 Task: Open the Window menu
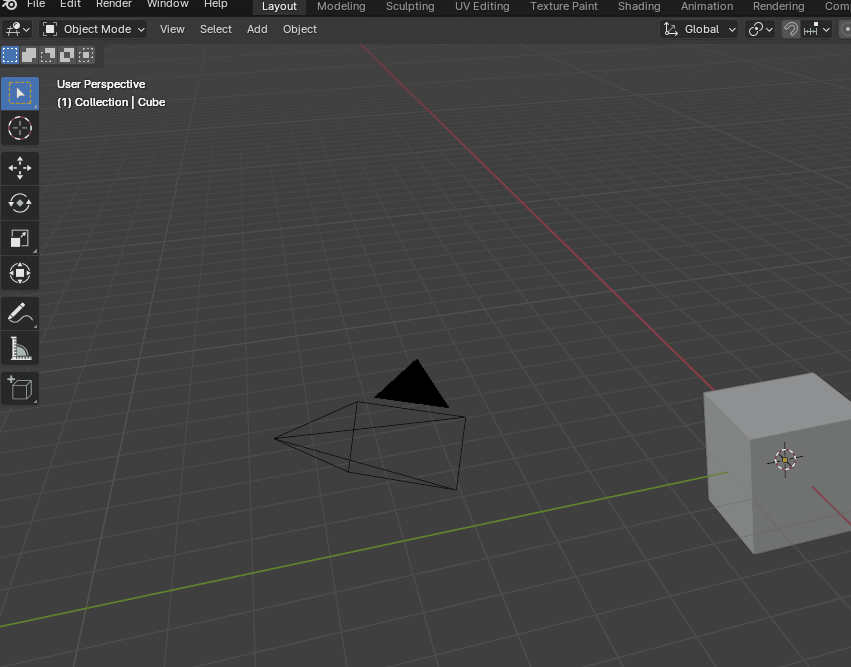pyautogui.click(x=168, y=4)
